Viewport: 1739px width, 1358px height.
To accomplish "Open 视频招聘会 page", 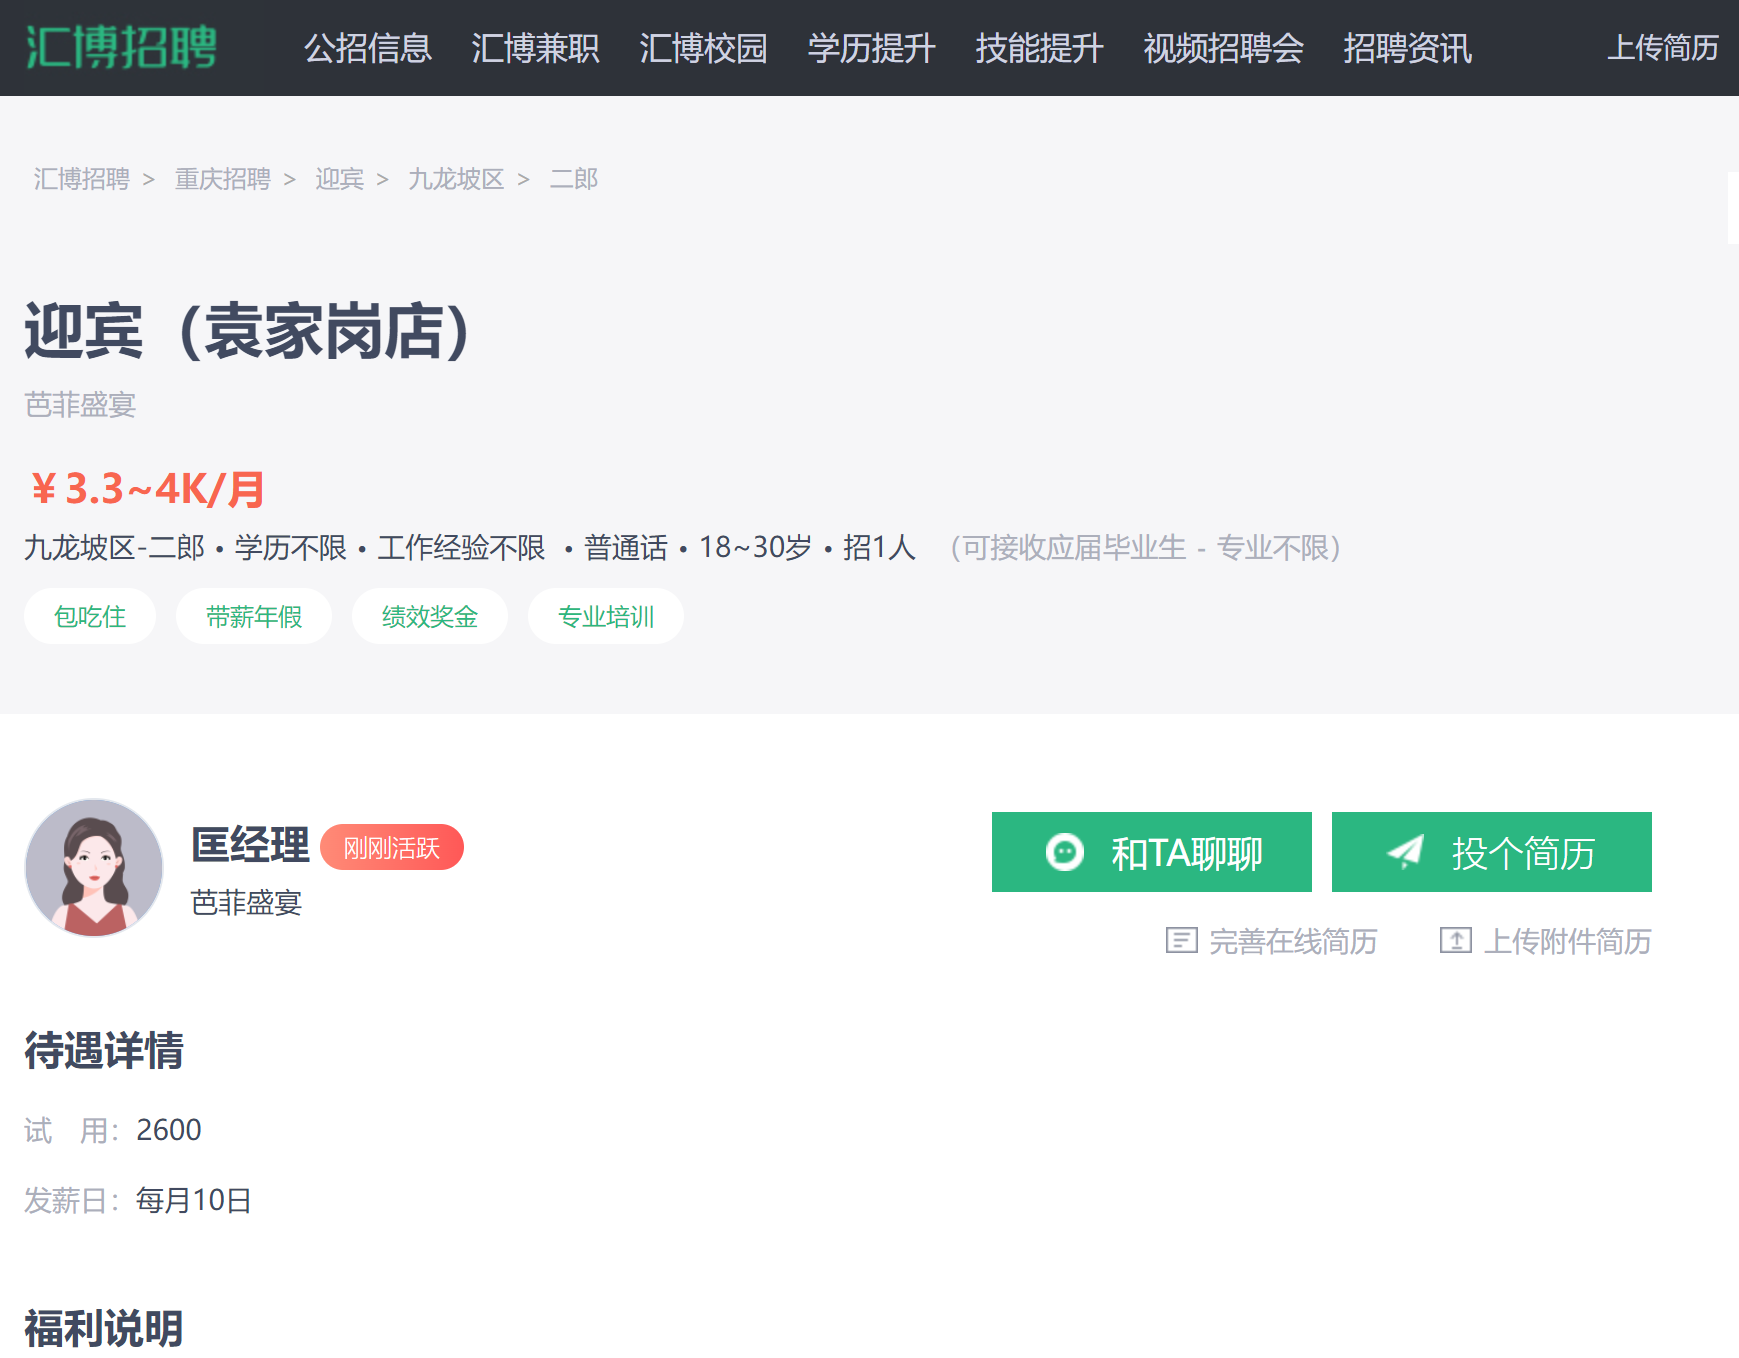I will [x=1224, y=48].
